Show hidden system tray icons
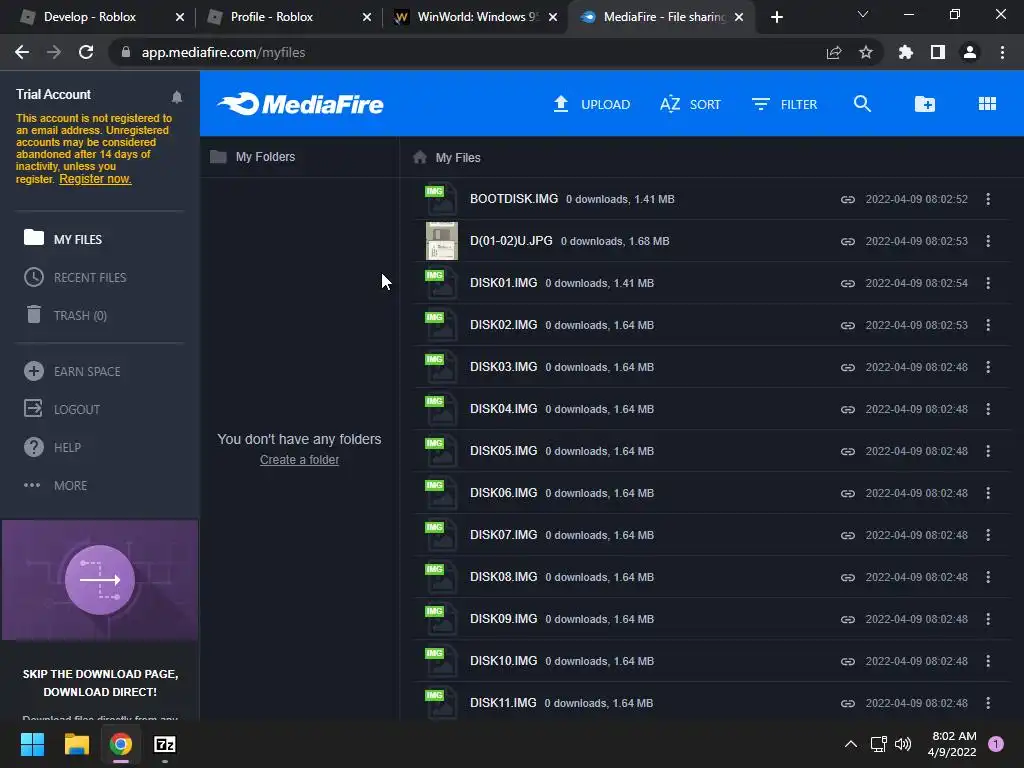 pyautogui.click(x=850, y=744)
